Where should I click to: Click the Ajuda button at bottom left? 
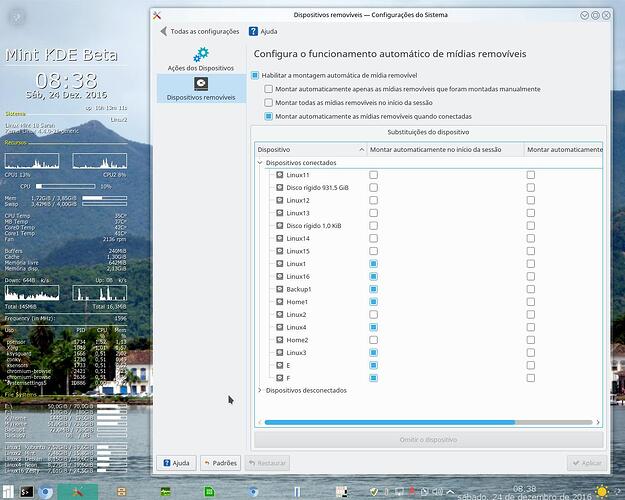[176, 463]
